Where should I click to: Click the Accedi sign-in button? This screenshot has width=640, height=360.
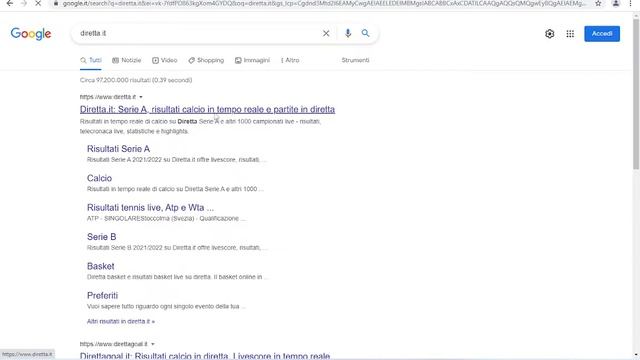tap(602, 34)
